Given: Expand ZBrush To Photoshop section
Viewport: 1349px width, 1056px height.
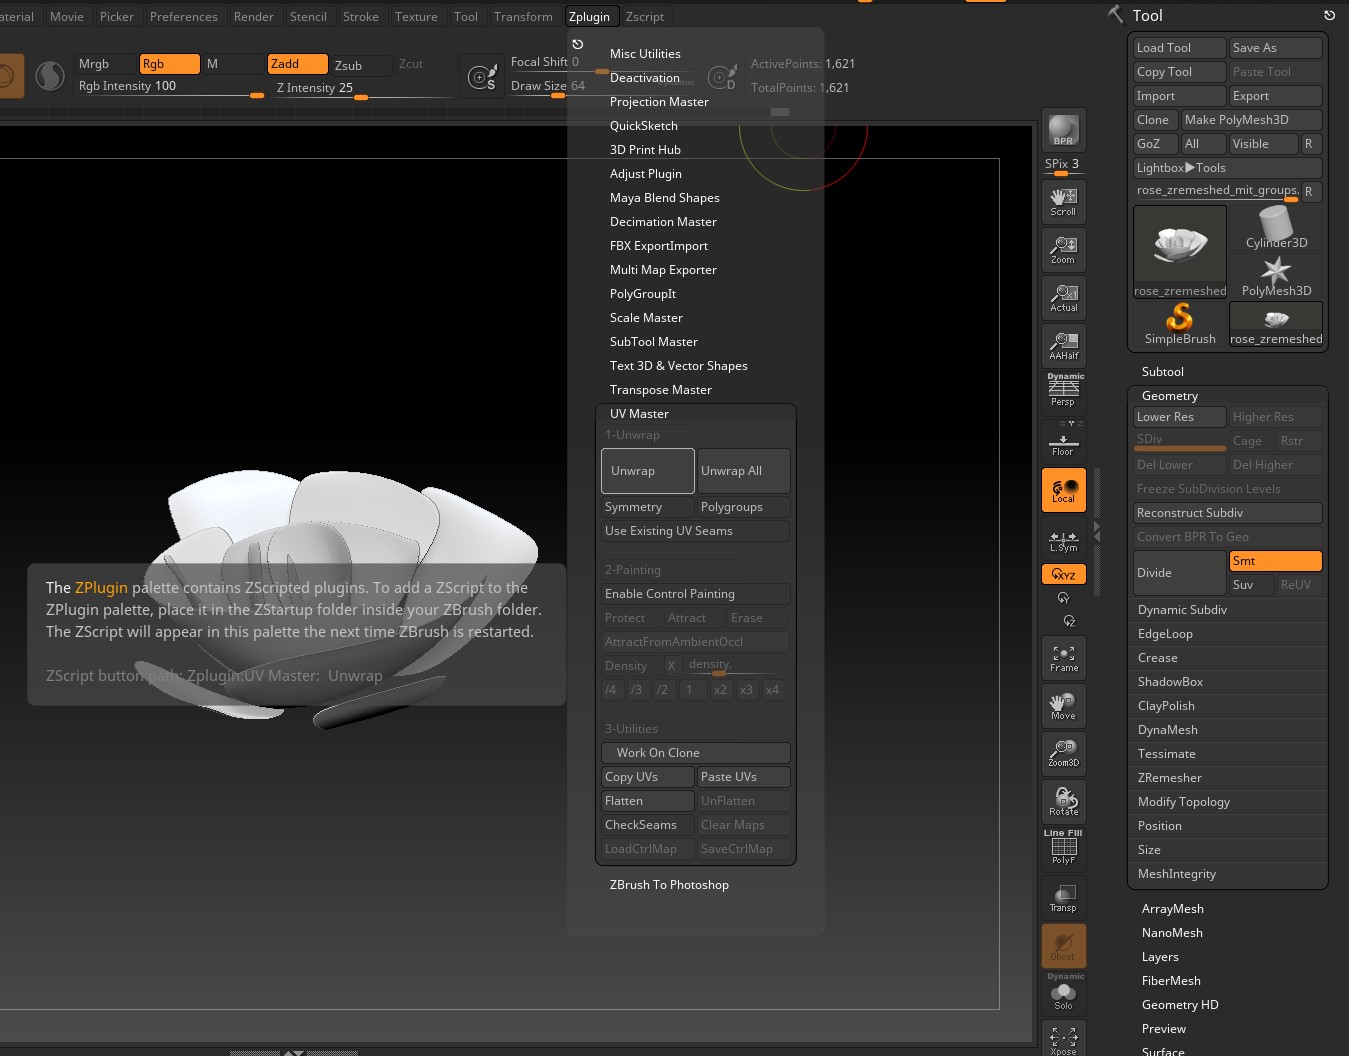Looking at the screenshot, I should point(669,885).
